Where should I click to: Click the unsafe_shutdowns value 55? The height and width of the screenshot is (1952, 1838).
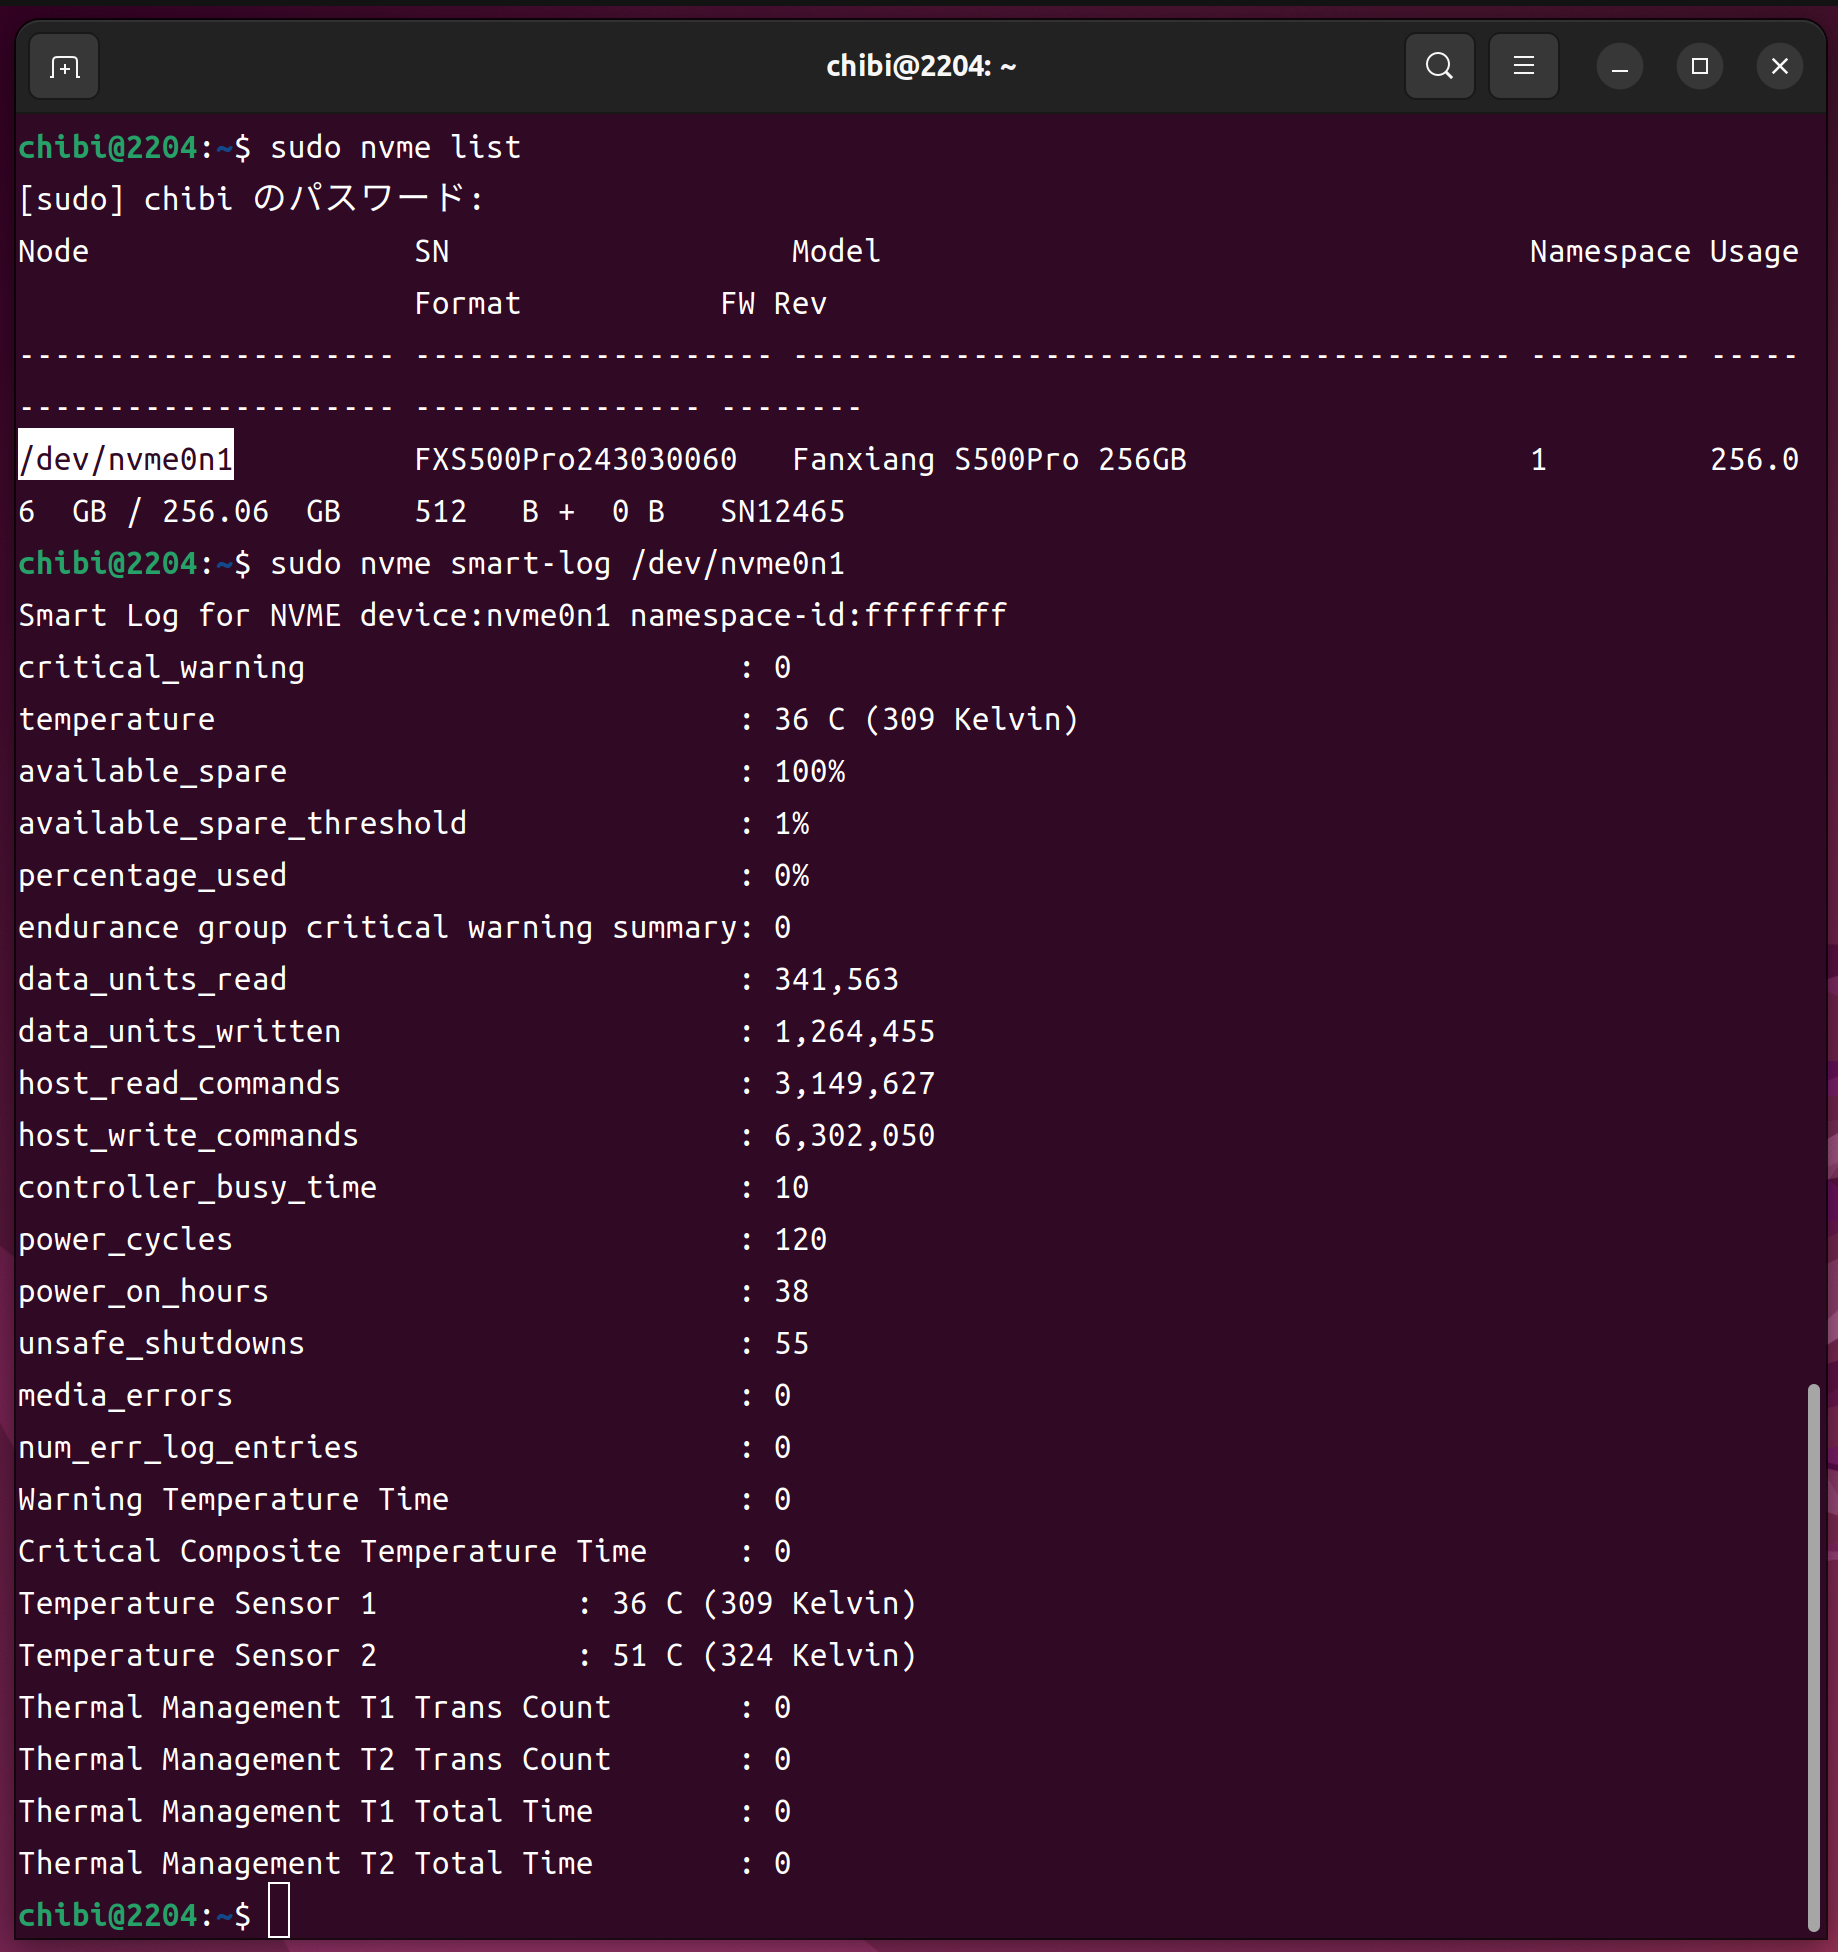tap(791, 1343)
